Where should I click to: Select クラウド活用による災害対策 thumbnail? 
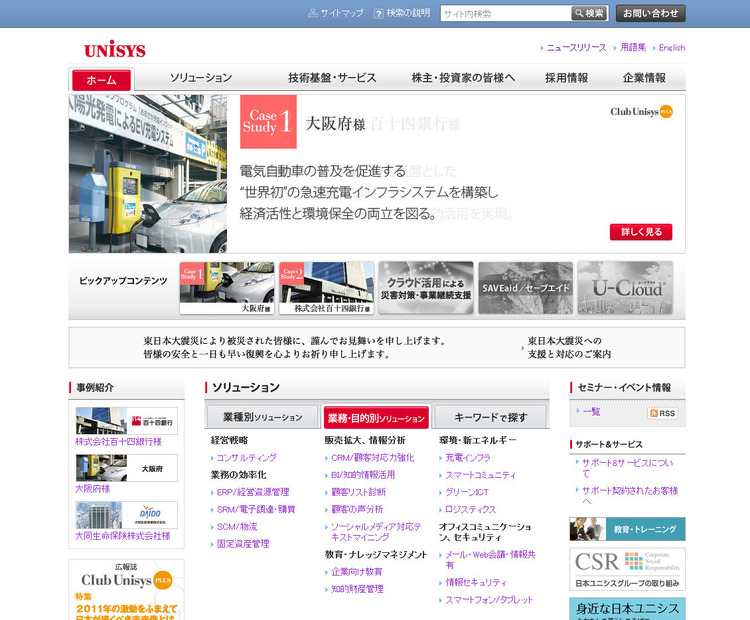point(426,288)
